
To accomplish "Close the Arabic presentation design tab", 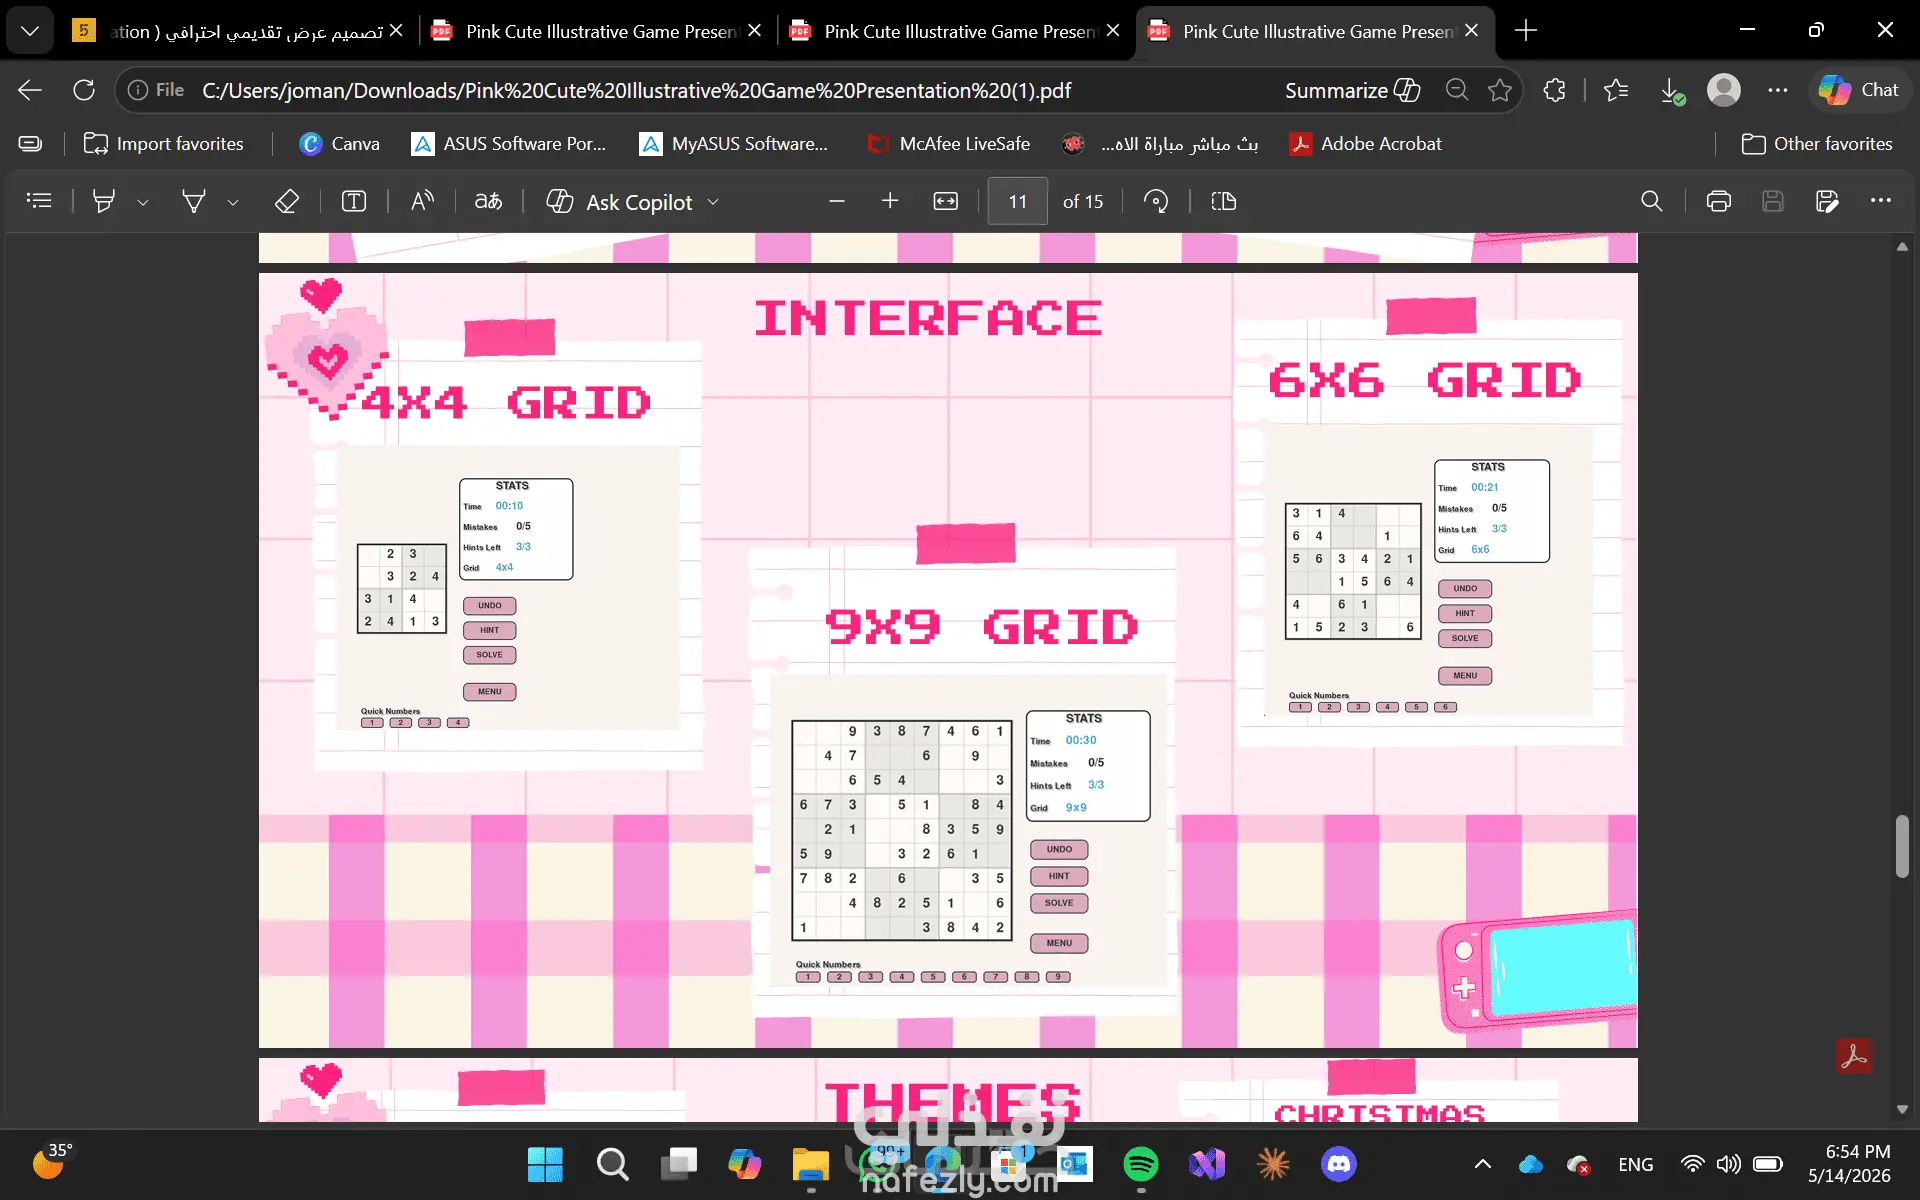I will pos(396,31).
